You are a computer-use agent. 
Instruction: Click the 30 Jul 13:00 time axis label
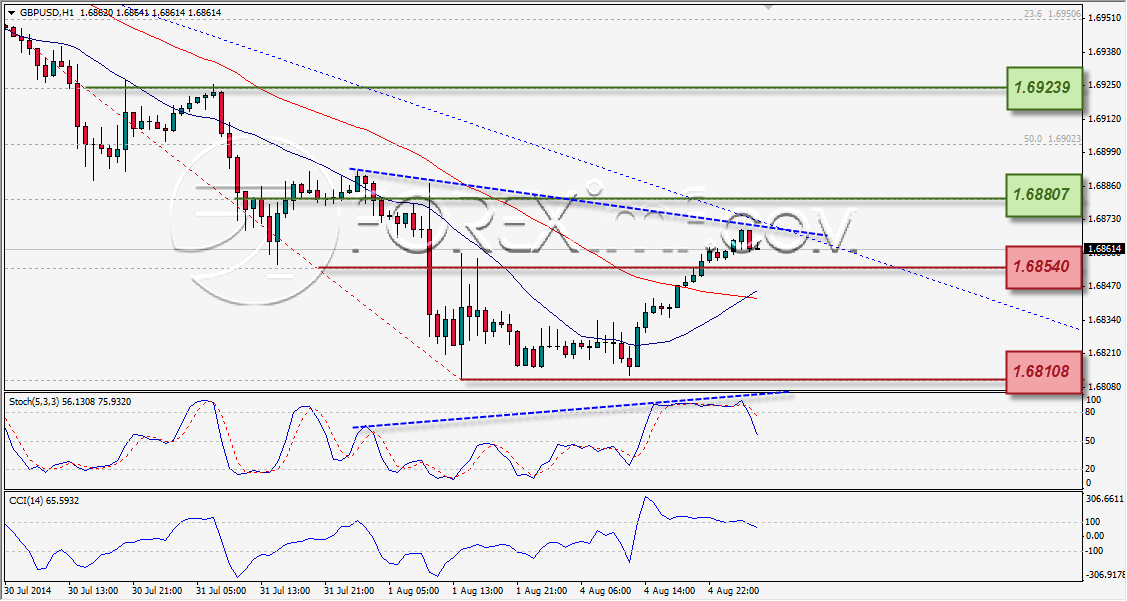(93, 591)
